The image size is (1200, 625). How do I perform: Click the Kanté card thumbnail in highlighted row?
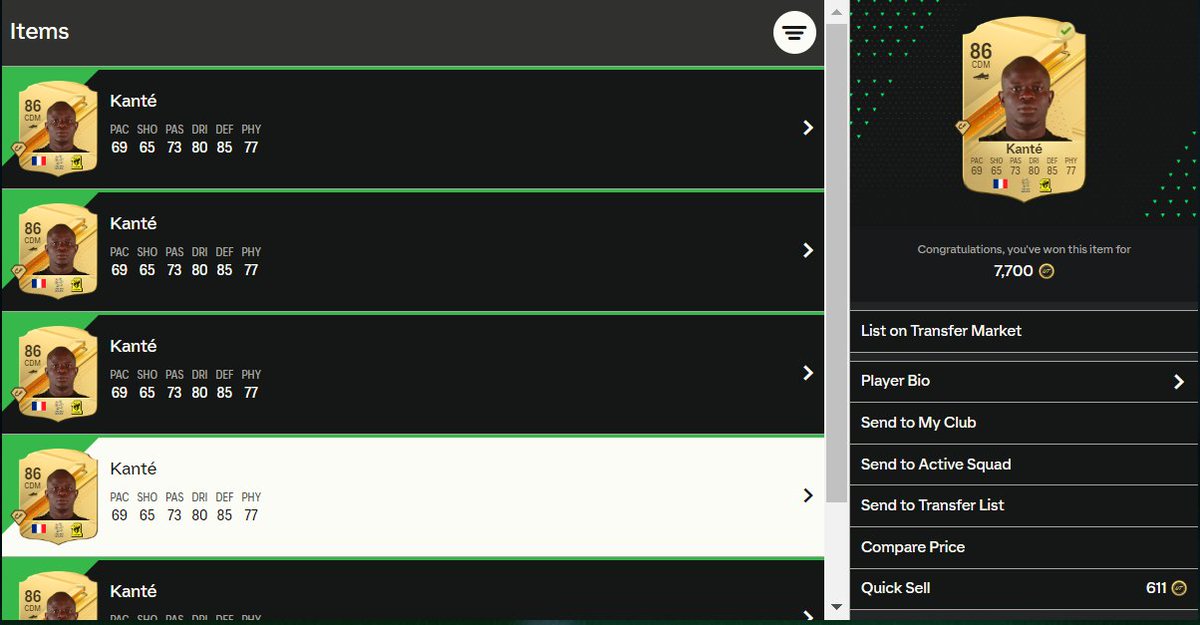[x=57, y=496]
